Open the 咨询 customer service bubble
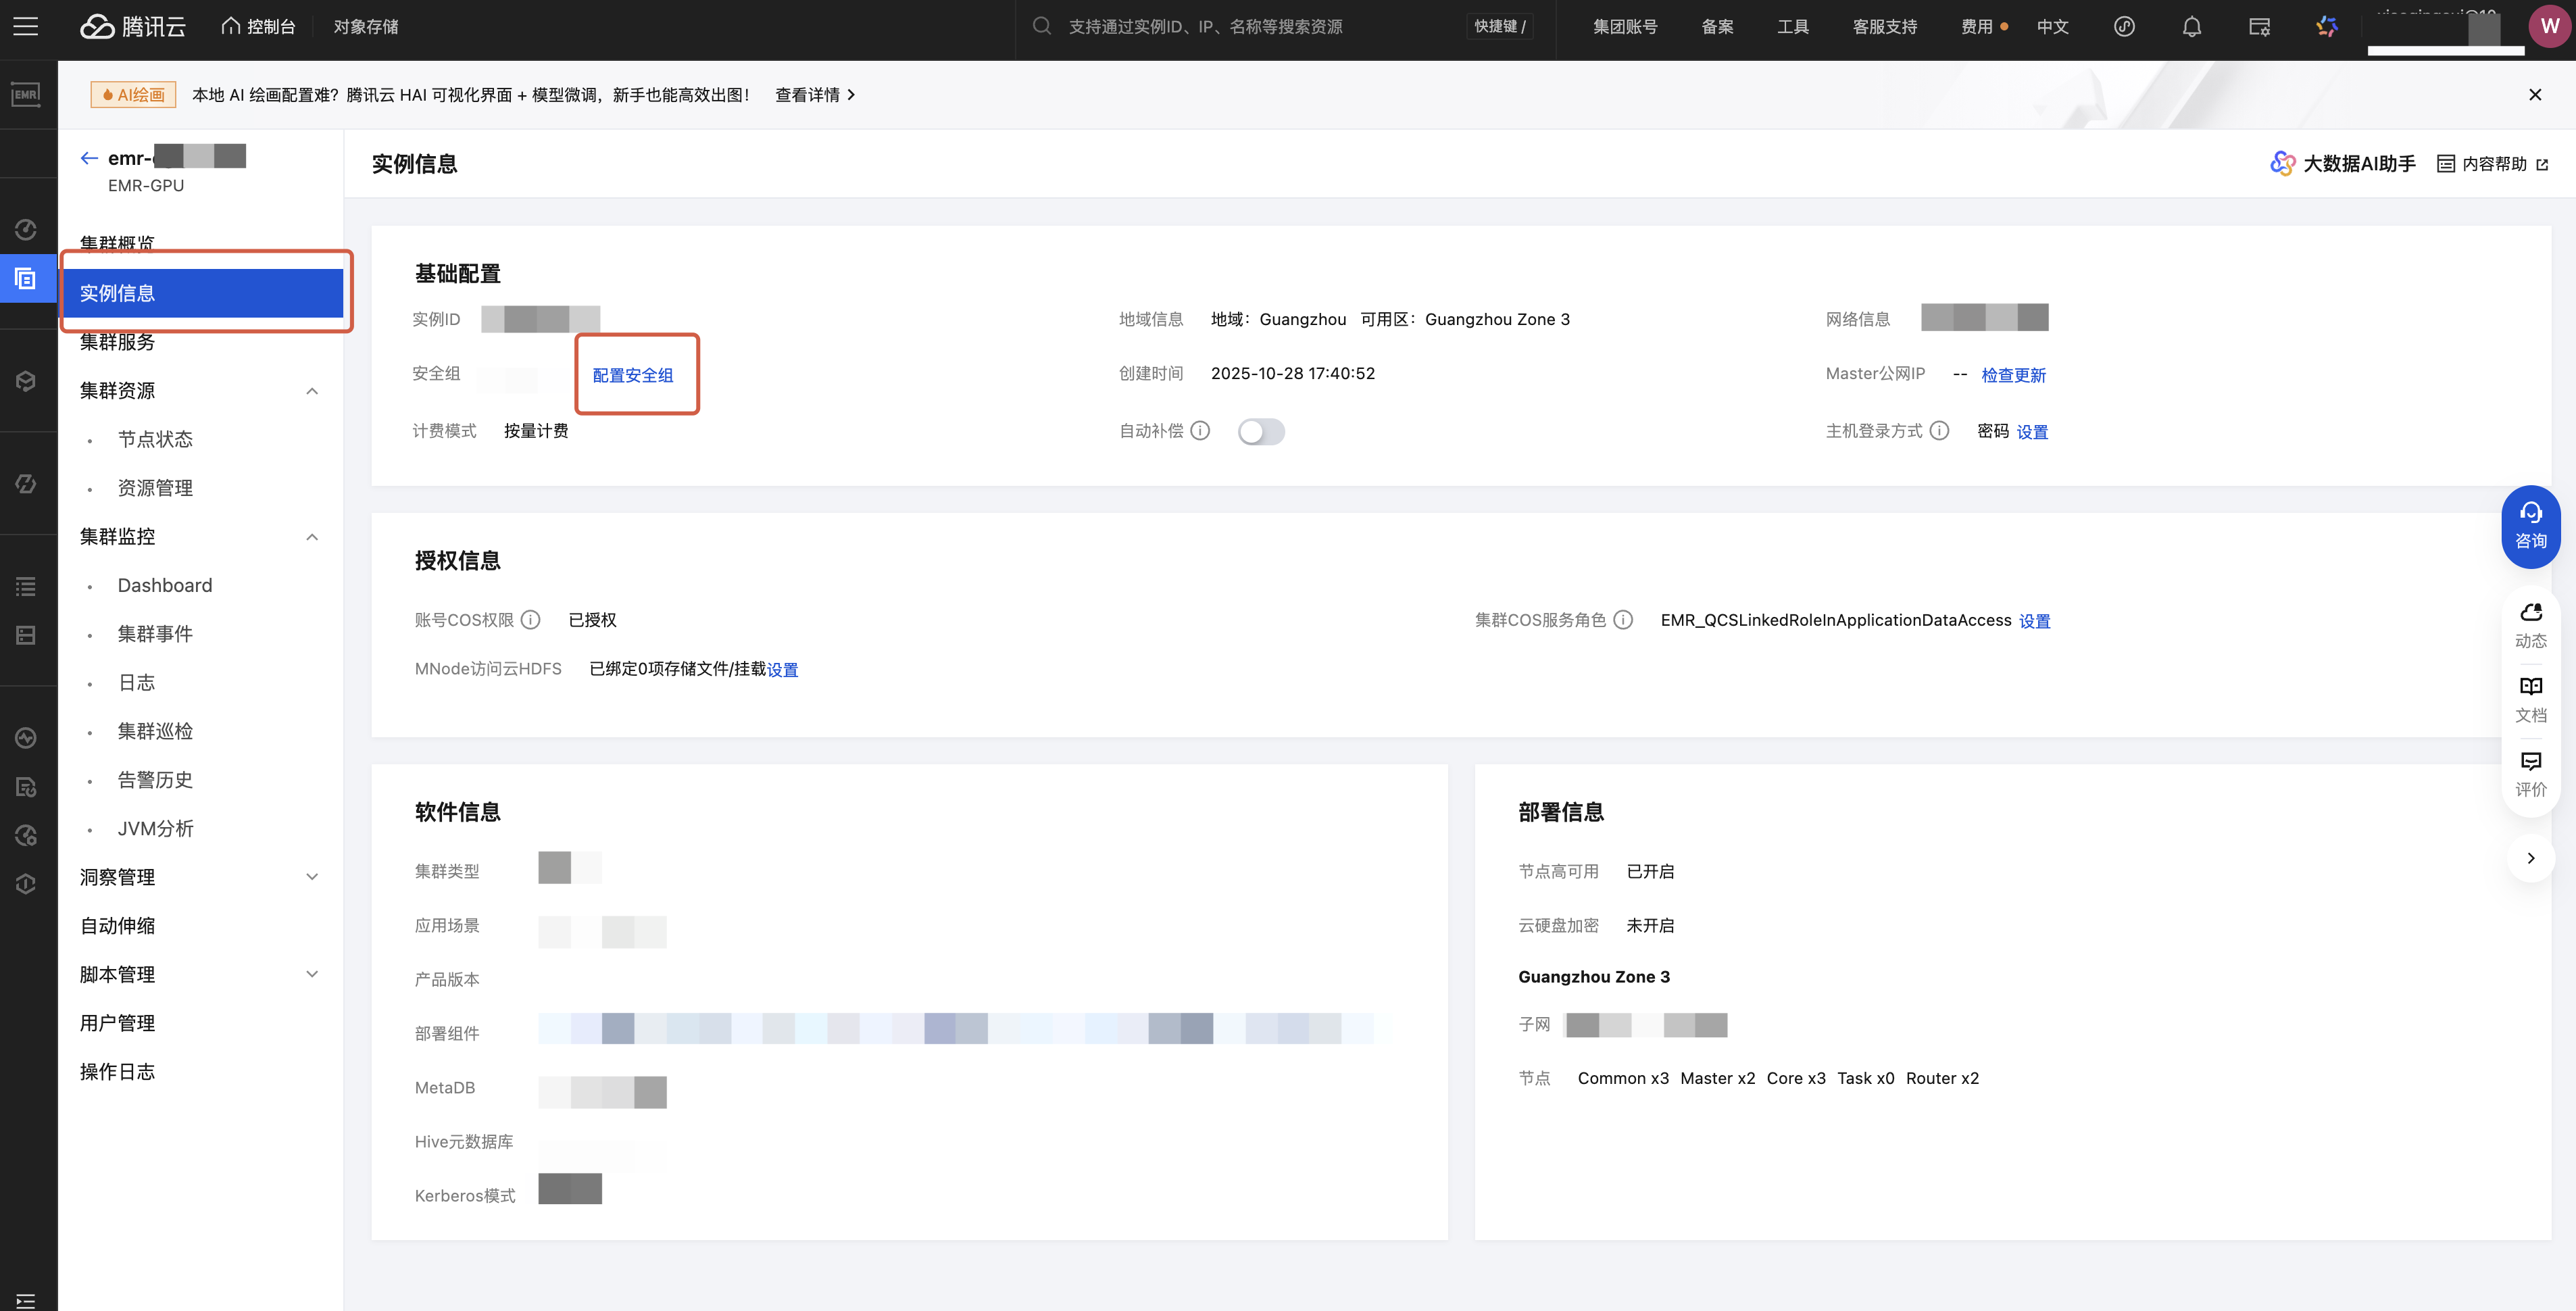This screenshot has width=2576, height=1311. pyautogui.click(x=2530, y=526)
